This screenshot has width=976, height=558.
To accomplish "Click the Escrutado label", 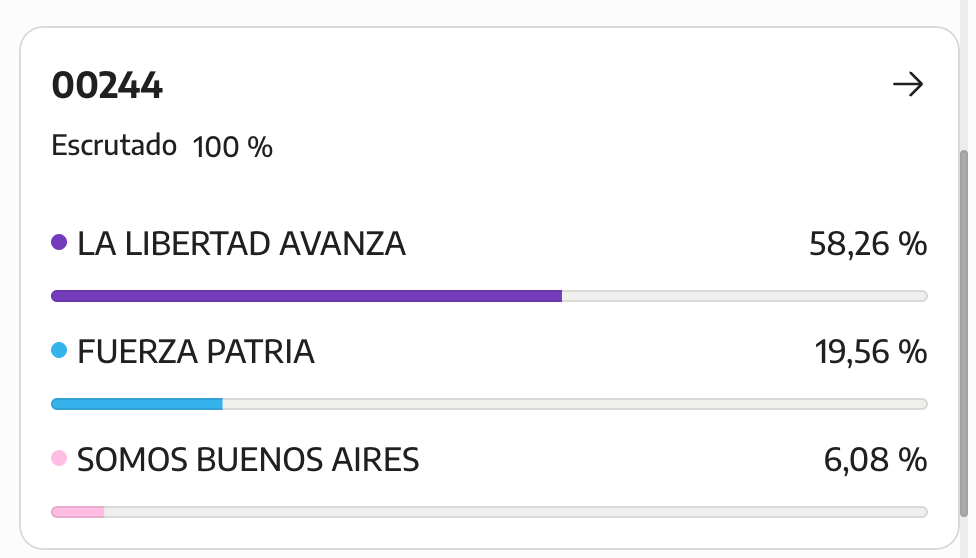I will tap(114, 146).
